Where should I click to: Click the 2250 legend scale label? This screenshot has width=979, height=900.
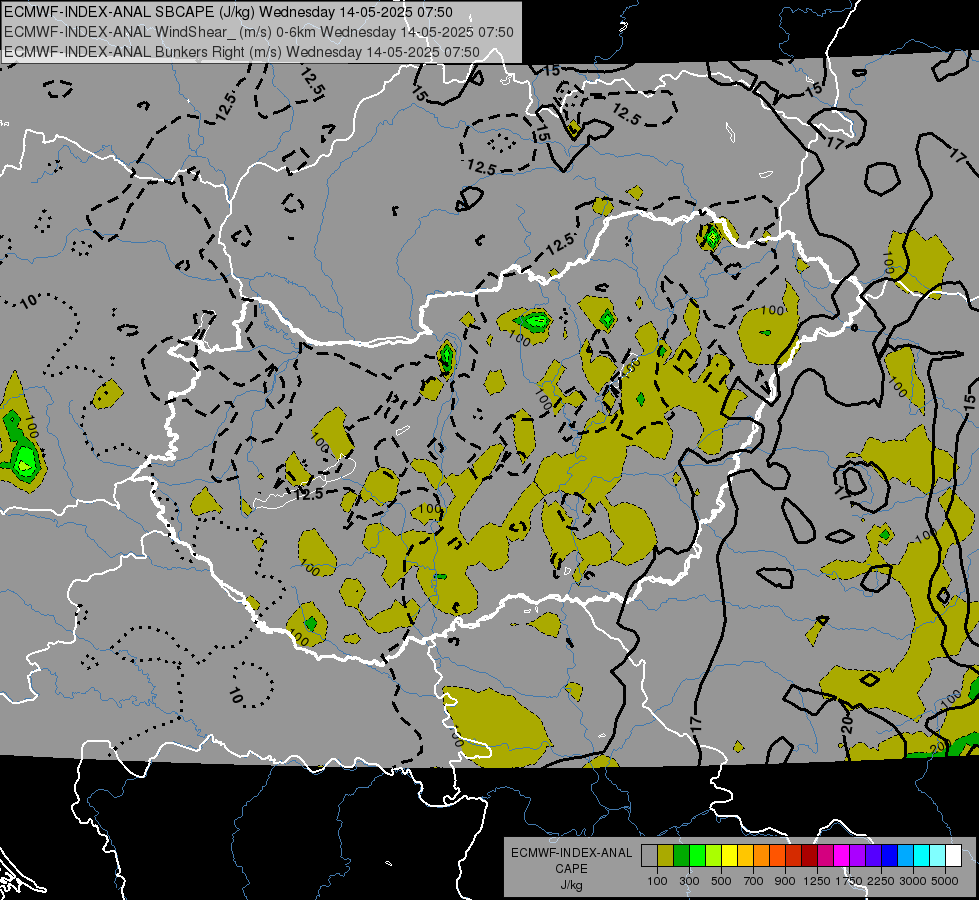point(882,881)
